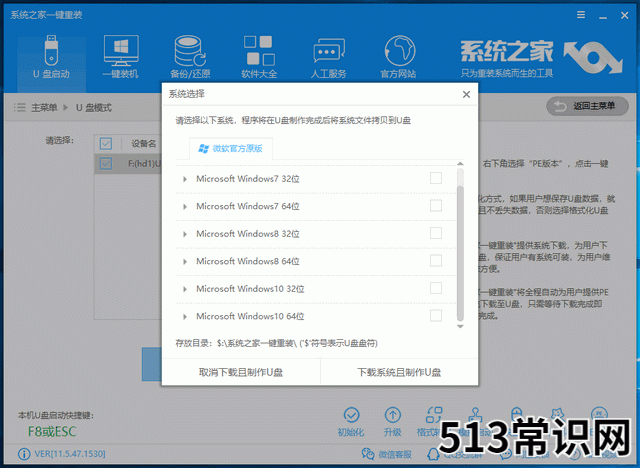
Task: Close the 系统选择 dialog
Action: [466, 94]
